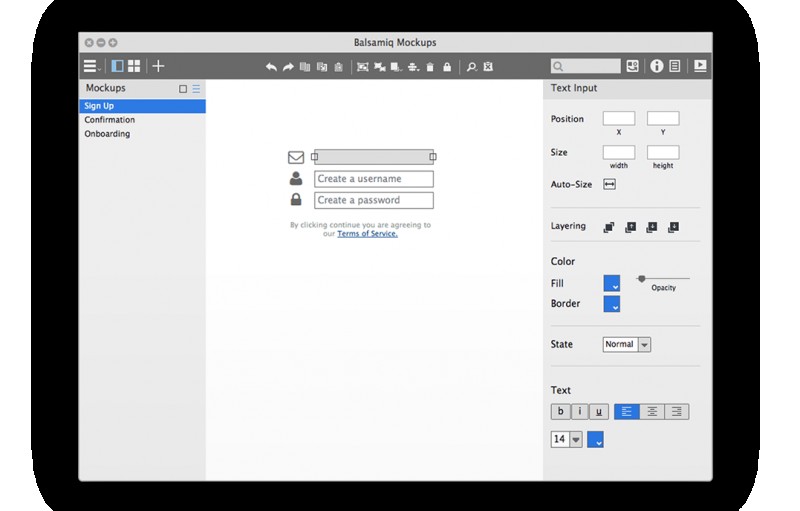Open the project notes panel icon
The image size is (800, 511).
coord(674,66)
